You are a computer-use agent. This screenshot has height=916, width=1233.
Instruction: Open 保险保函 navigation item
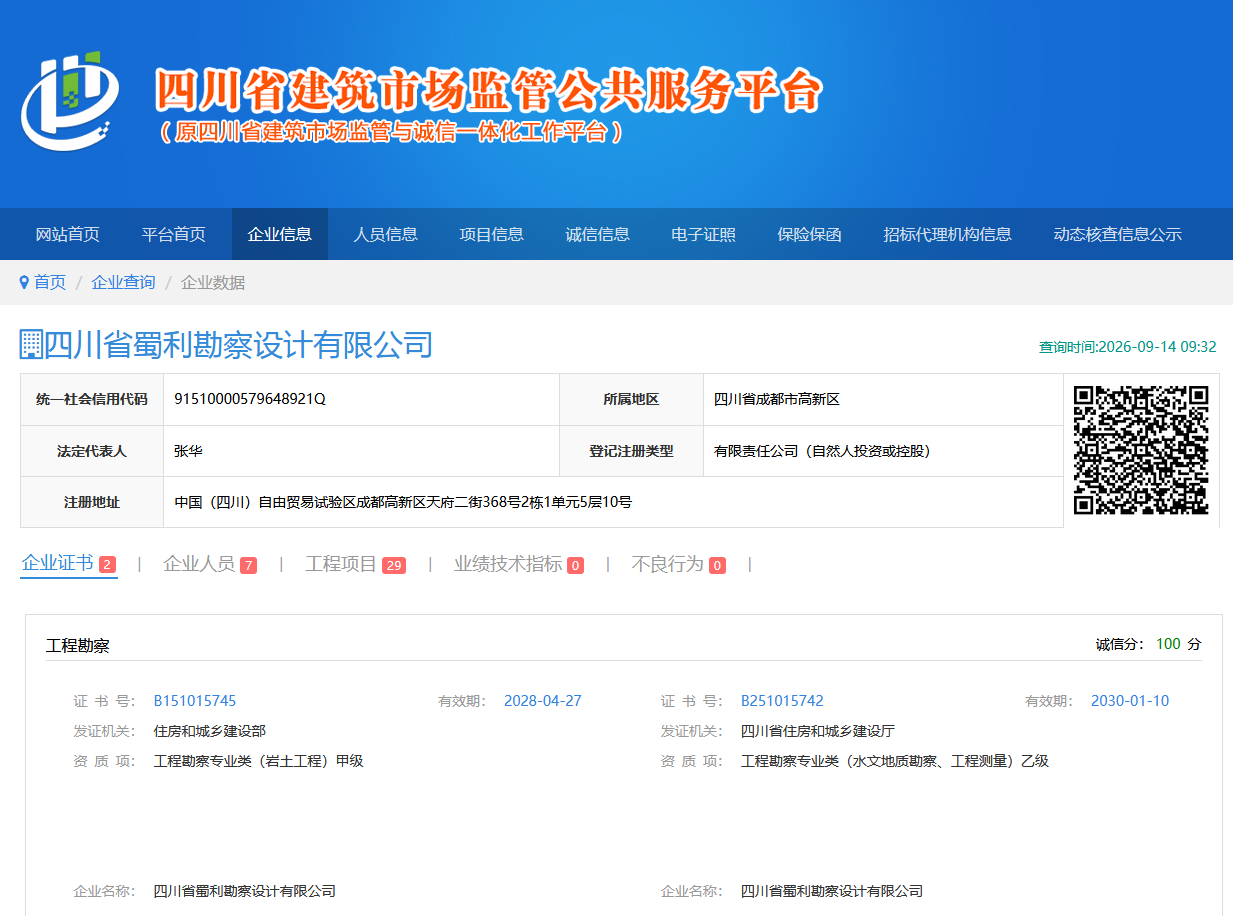coord(810,234)
